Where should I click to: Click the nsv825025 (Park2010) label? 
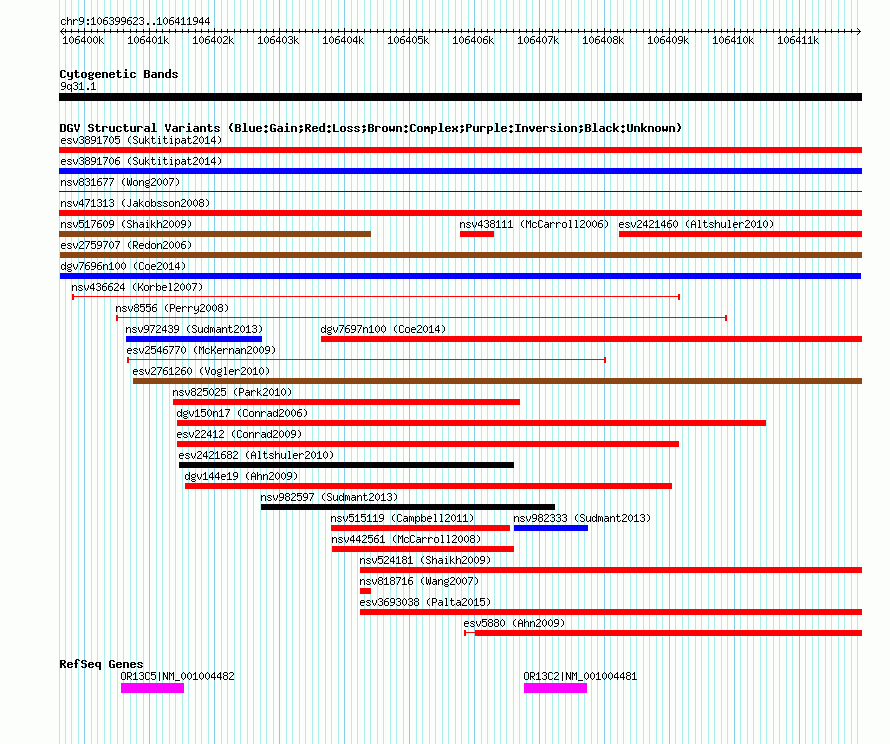(232, 392)
